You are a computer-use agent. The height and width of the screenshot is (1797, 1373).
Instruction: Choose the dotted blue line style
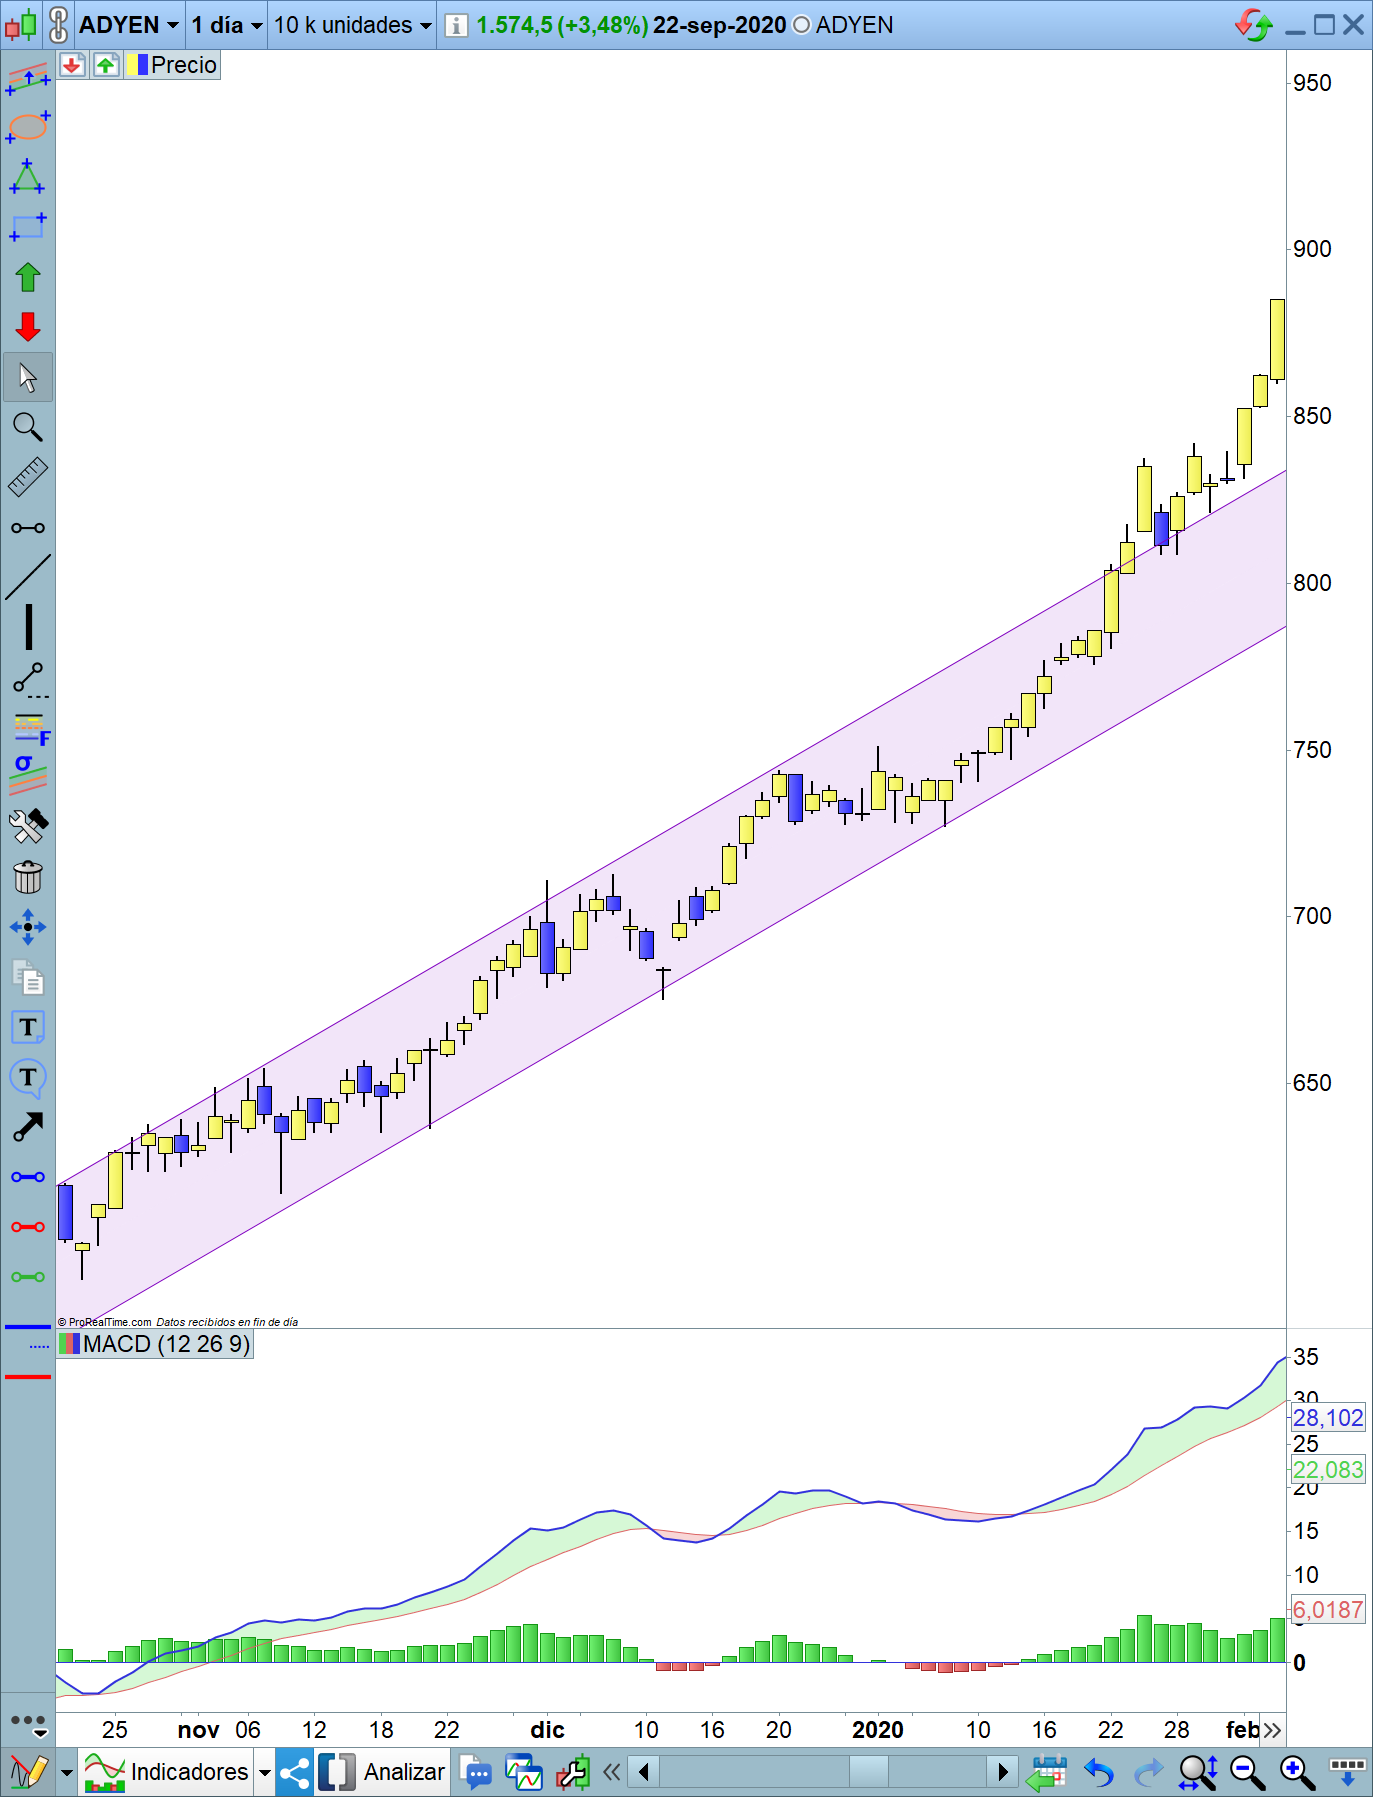coord(39,1347)
